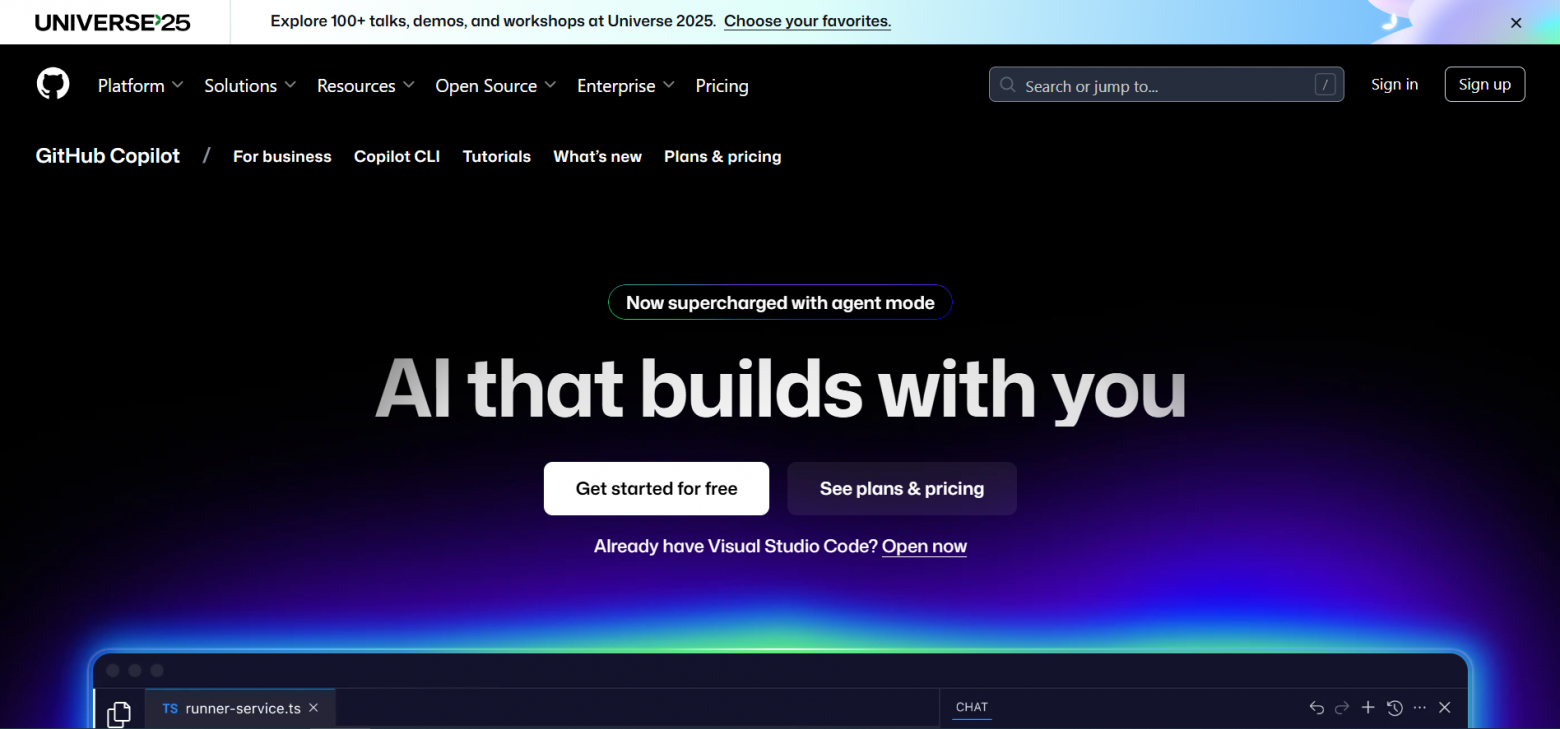Screen dimensions: 1560x729
Task: Expand the Platform menu
Action: click(140, 86)
